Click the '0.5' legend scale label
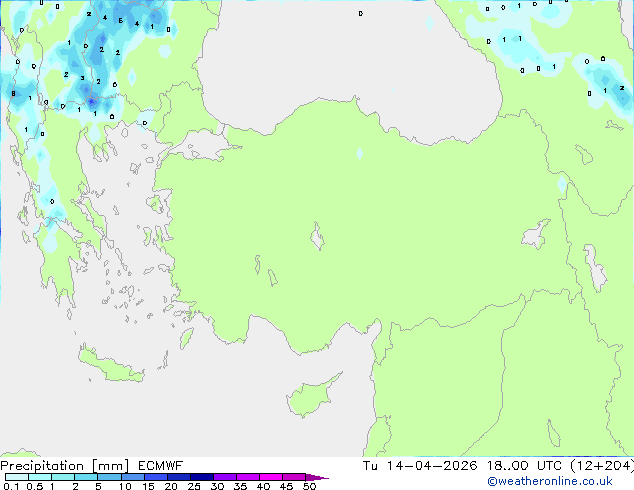Viewport: 634px width, 490px height. pyautogui.click(x=34, y=486)
